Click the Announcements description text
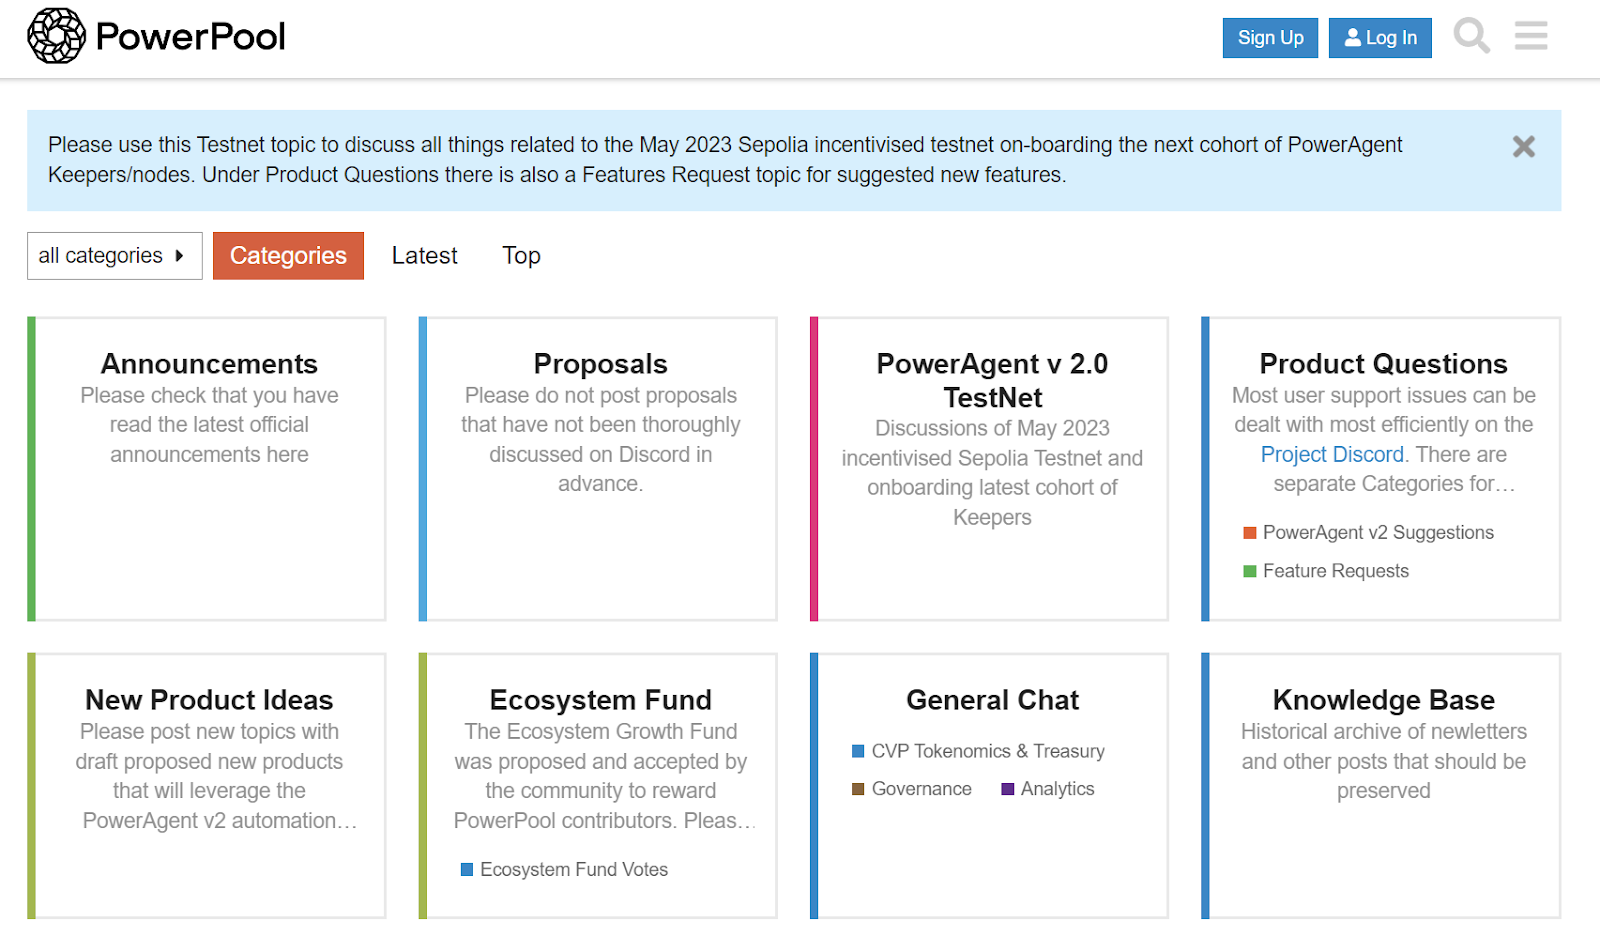The width and height of the screenshot is (1600, 937). click(x=209, y=425)
